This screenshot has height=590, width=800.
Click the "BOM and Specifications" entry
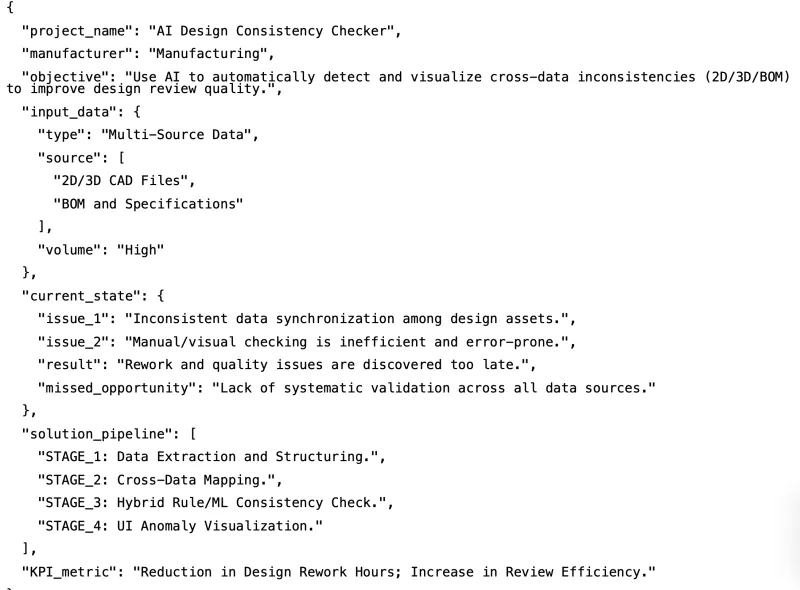click(x=148, y=204)
